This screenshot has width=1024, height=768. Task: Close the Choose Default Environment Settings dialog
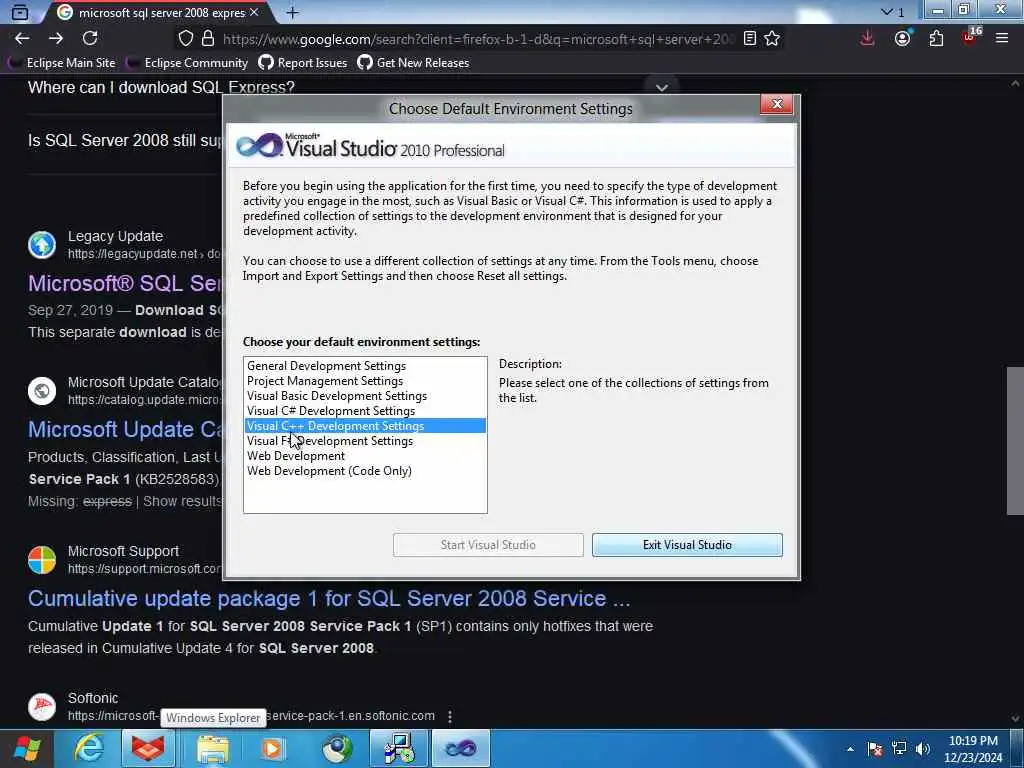point(776,104)
